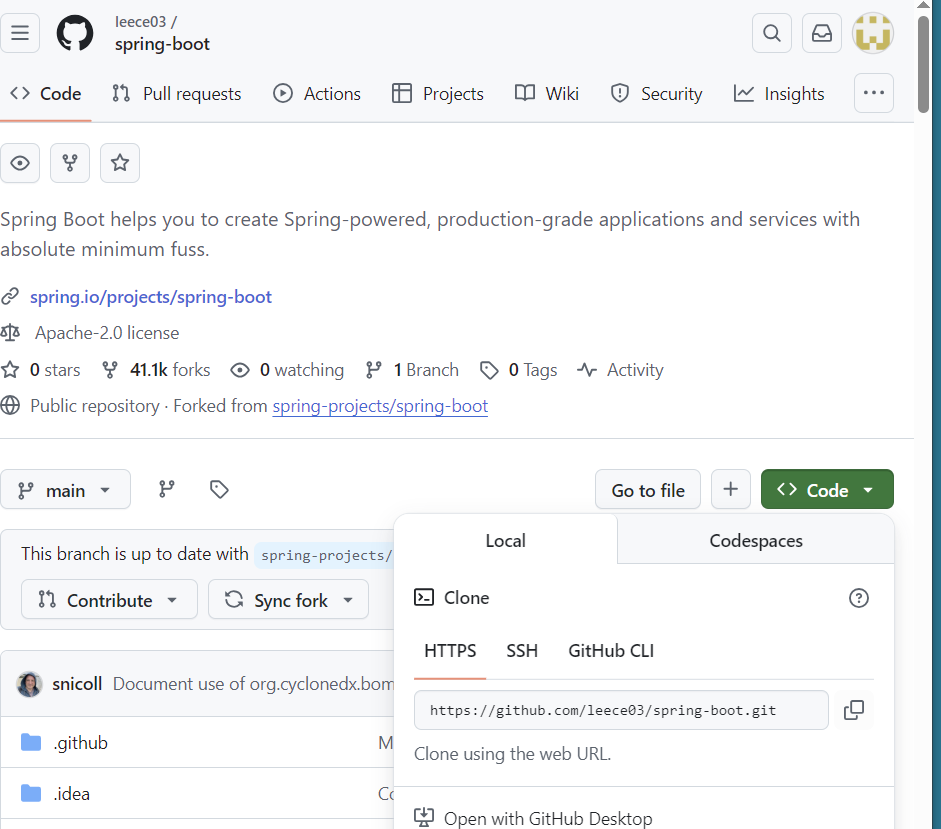Open the Insights tab
The image size is (941, 829).
pos(779,94)
